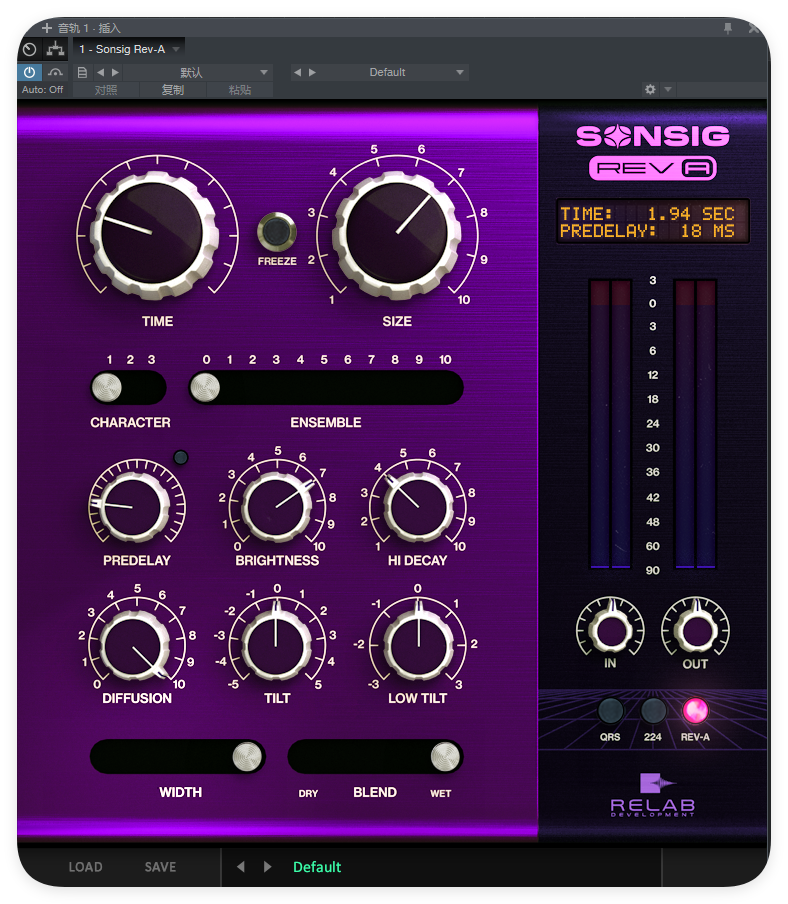Click the 粘贴 paste button

[x=239, y=90]
